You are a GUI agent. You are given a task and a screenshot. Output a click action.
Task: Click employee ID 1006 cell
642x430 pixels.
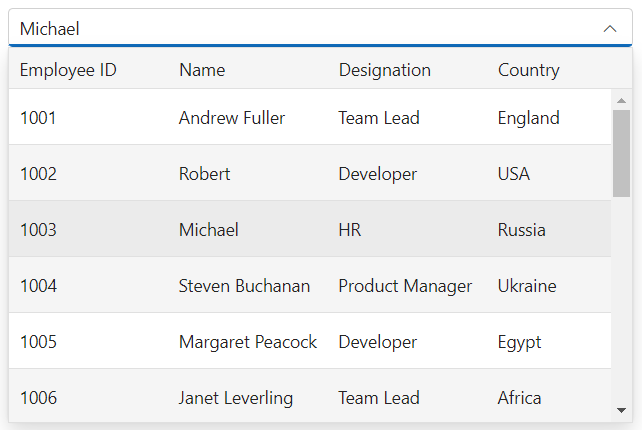(x=38, y=398)
